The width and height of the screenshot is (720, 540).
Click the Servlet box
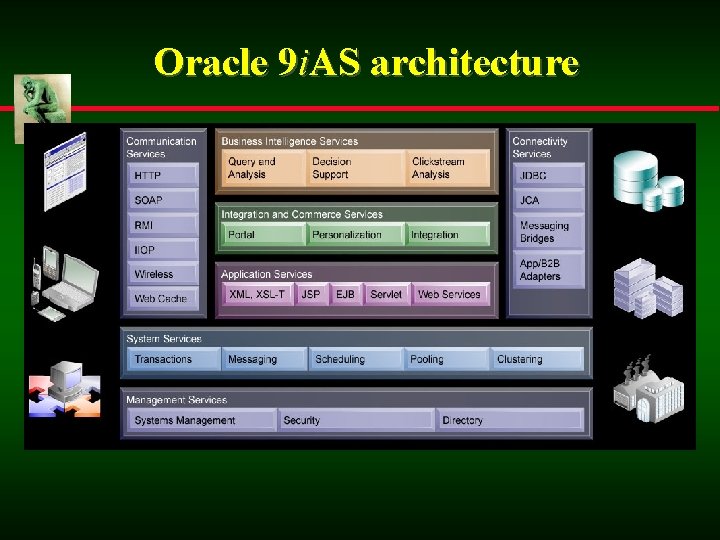[387, 294]
